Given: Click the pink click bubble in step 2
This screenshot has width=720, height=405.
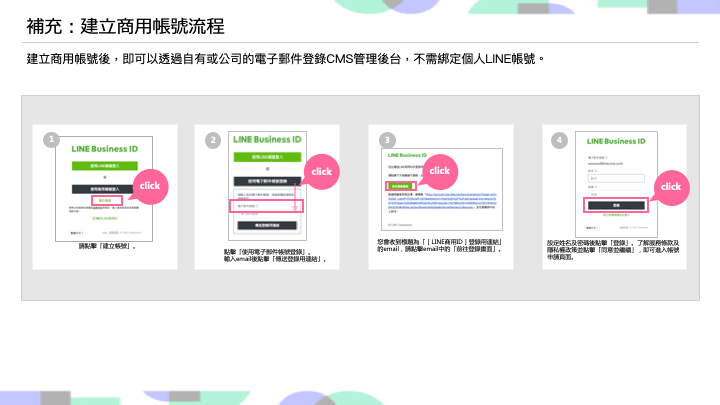Looking at the screenshot, I should click(x=321, y=172).
